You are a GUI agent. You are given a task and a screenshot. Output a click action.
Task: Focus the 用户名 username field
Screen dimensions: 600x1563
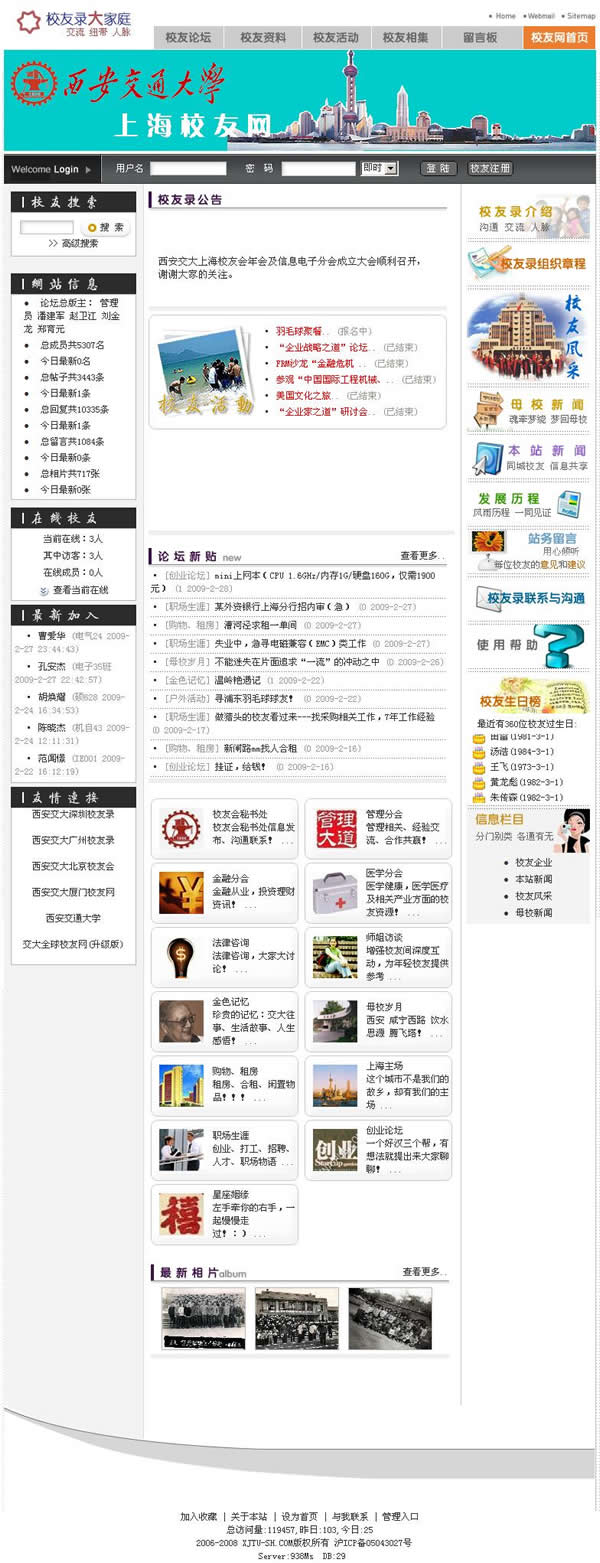pos(188,169)
